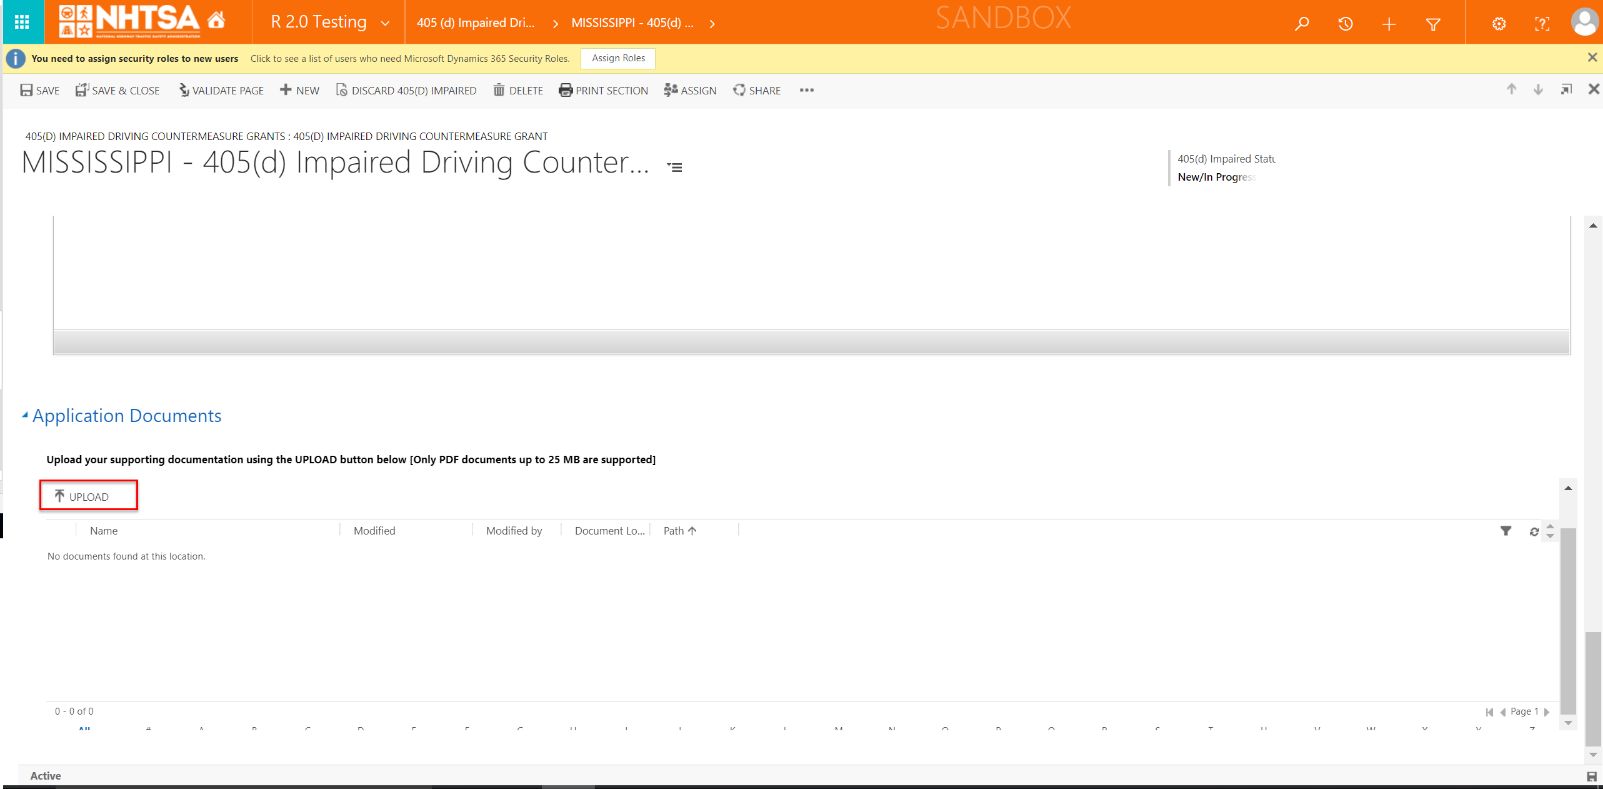This screenshot has height=789, width=1603.
Task: Click PRINT SECTION command
Action: click(603, 90)
